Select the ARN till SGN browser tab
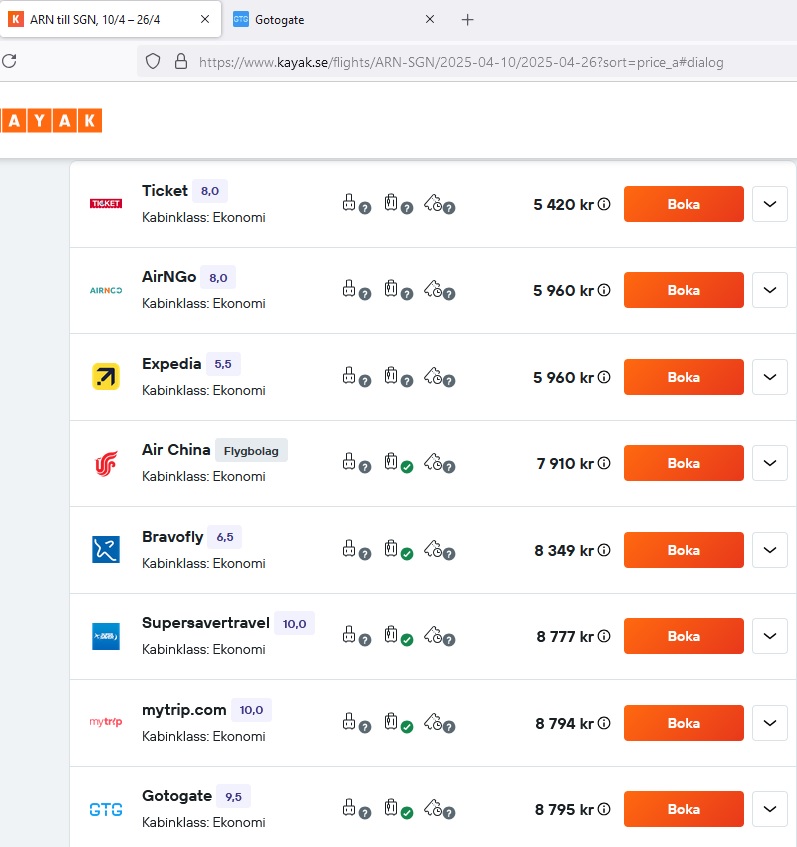 click(x=110, y=19)
